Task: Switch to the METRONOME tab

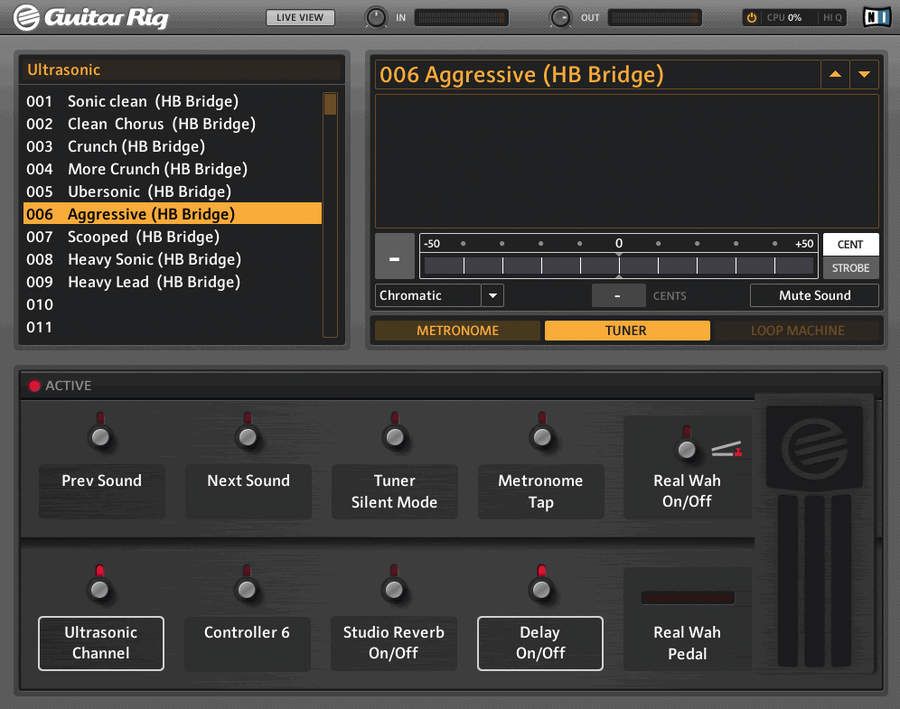Action: [457, 330]
